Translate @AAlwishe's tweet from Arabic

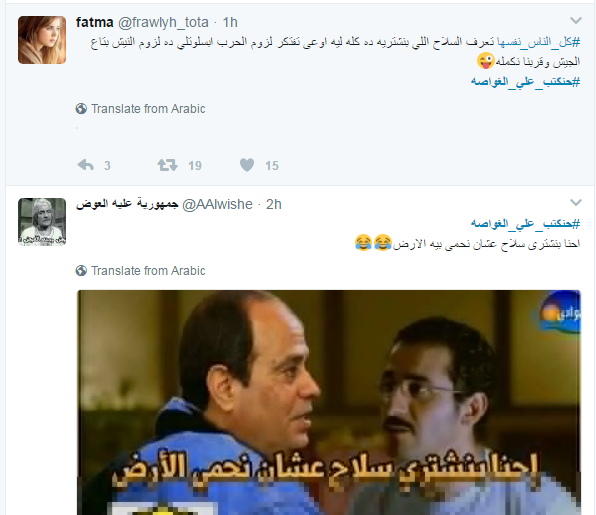tap(148, 271)
